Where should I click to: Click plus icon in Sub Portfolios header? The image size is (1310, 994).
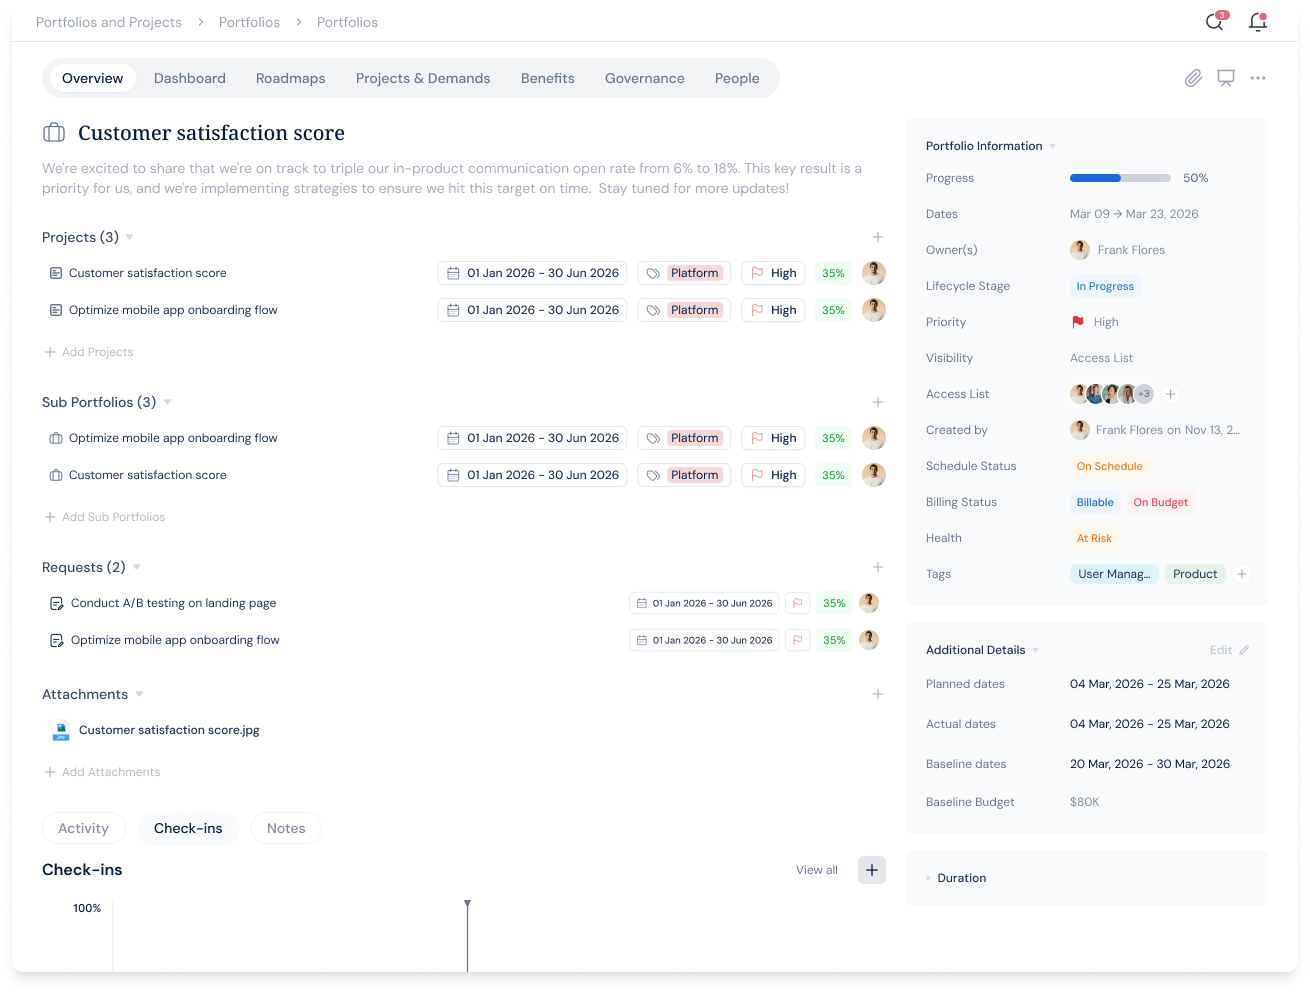coord(878,402)
